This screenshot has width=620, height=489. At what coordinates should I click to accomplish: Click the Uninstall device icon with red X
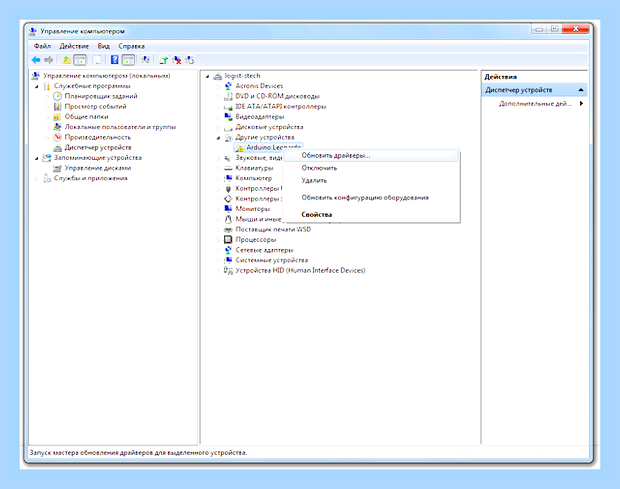177,60
